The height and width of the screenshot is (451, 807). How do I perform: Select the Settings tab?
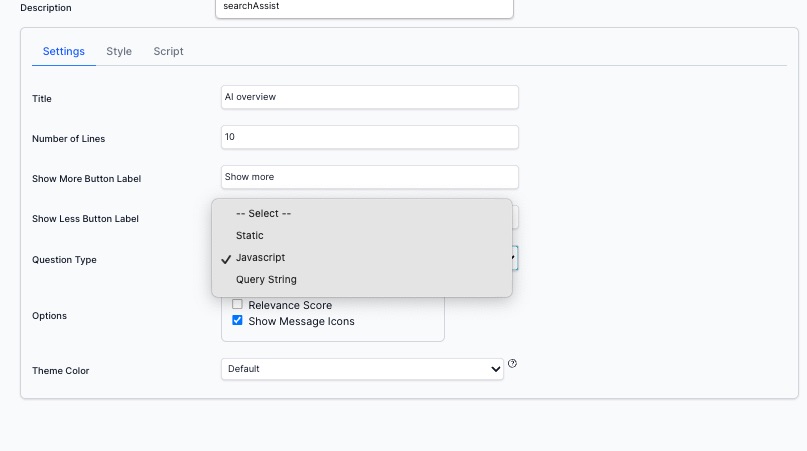pos(63,51)
